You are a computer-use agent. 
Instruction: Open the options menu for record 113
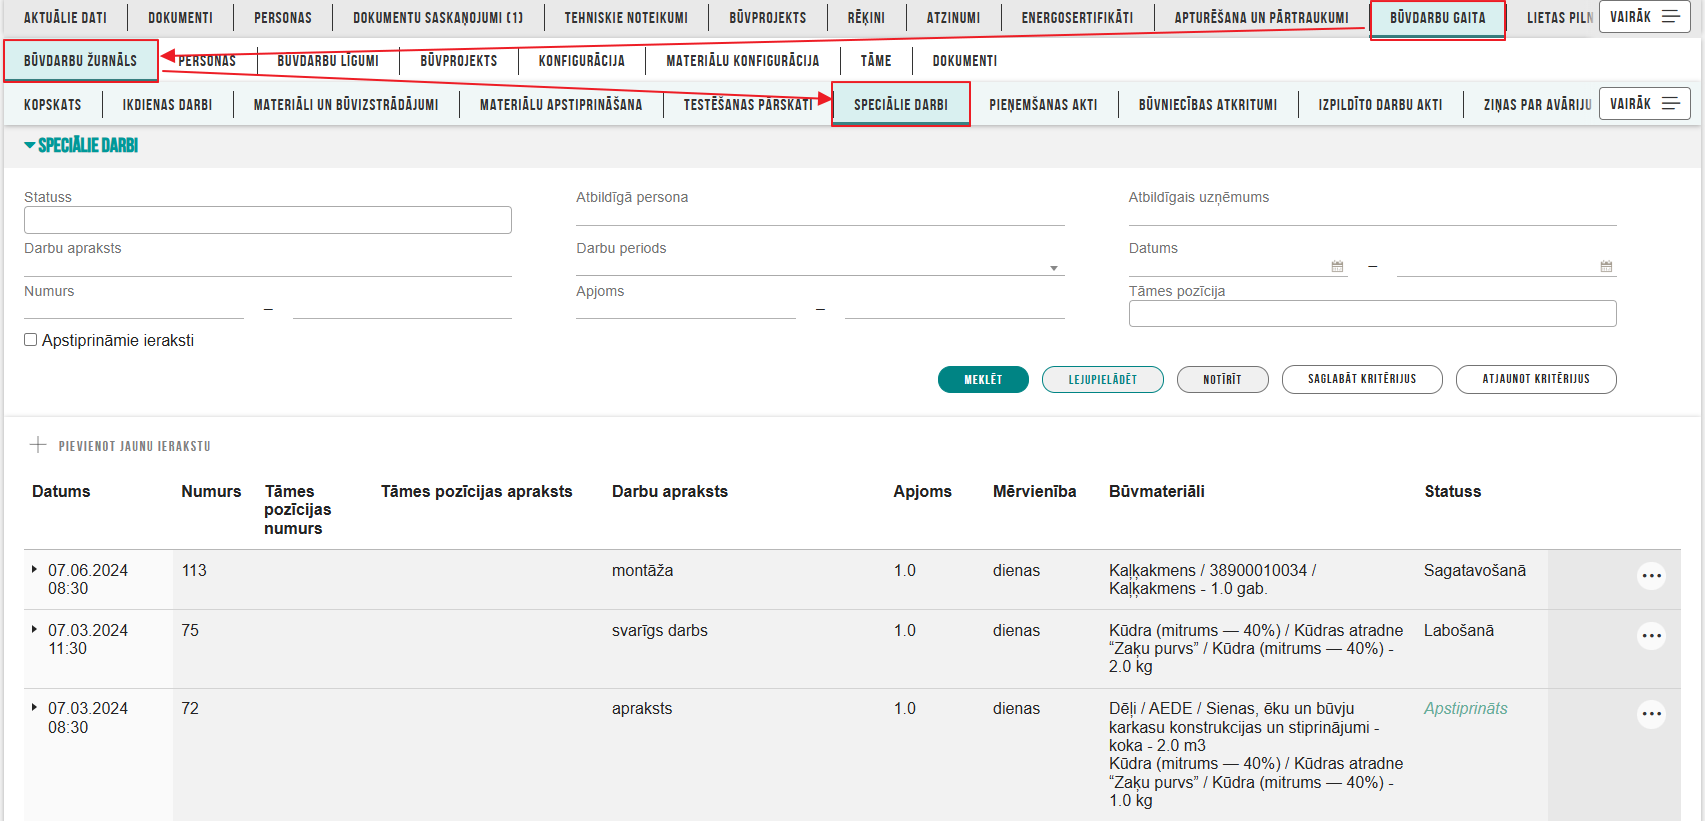[x=1651, y=576]
